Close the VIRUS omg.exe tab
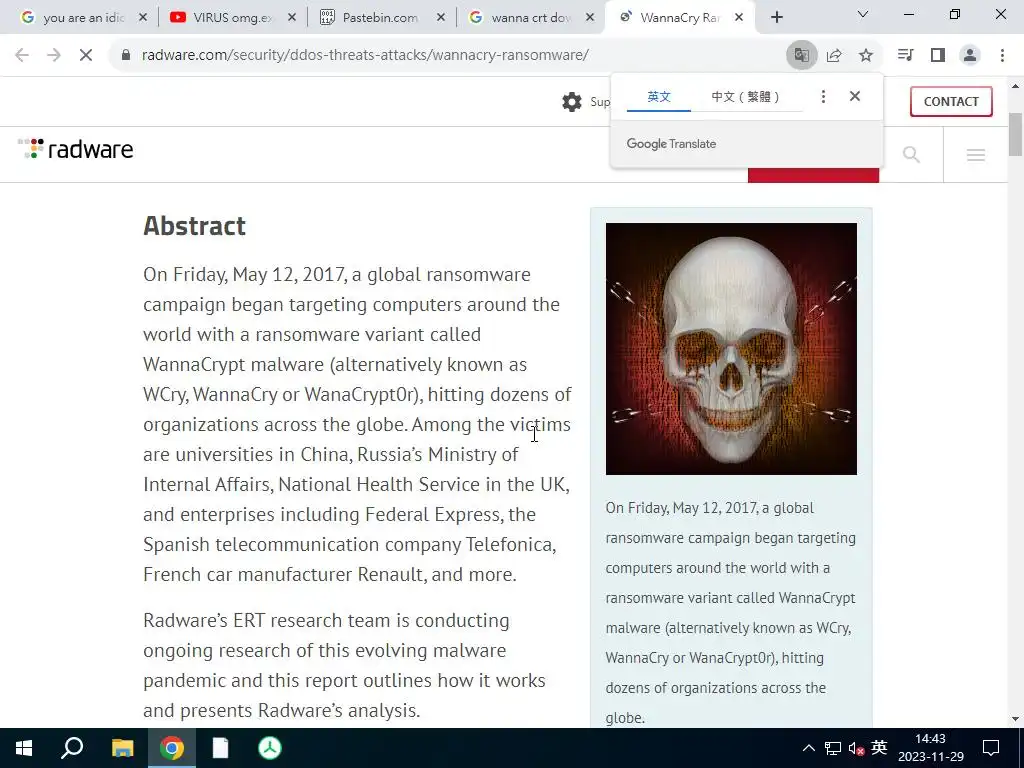Viewport: 1024px width, 768px height. (292, 18)
